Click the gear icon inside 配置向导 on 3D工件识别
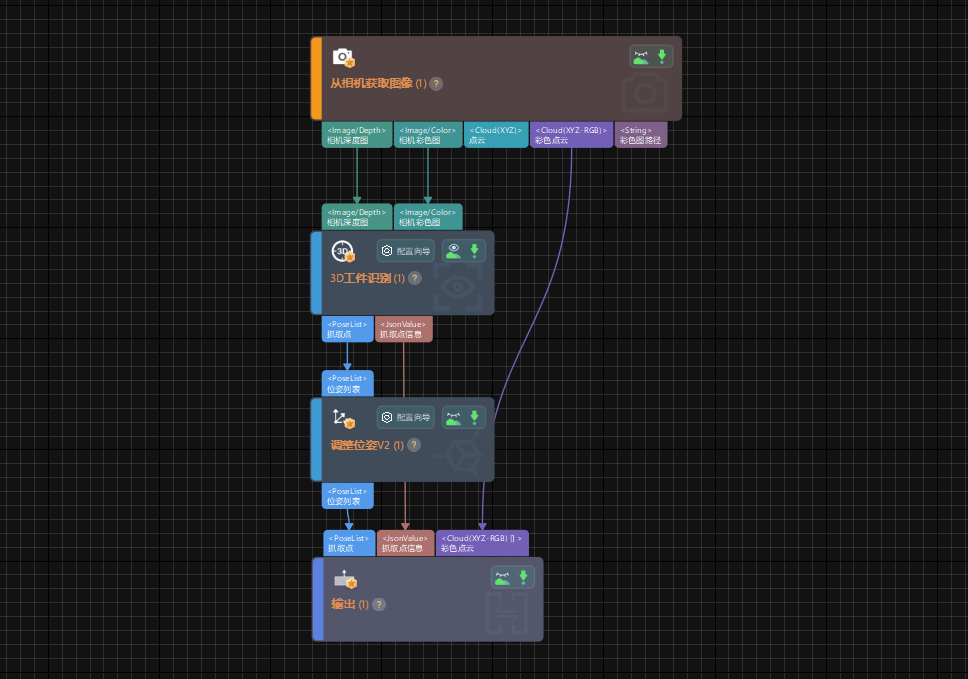The width and height of the screenshot is (968, 679). click(386, 250)
